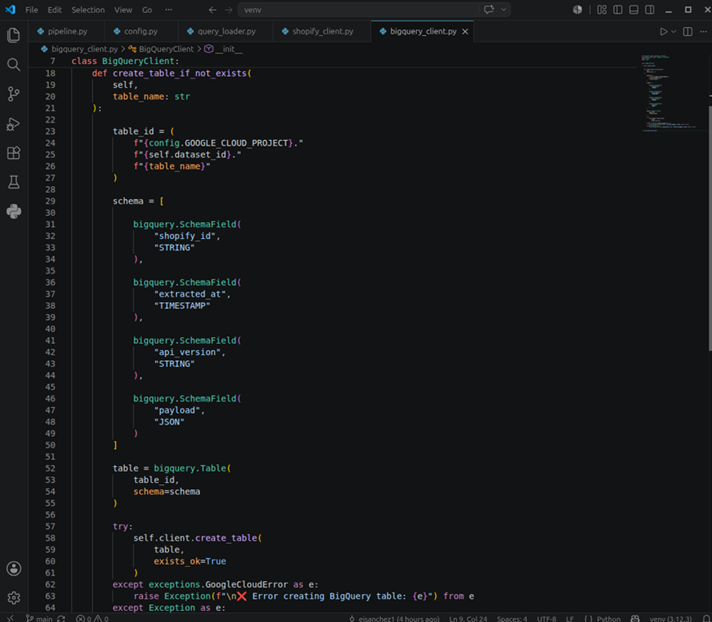
Task: Change LF end-of-line sequence
Action: pyautogui.click(x=569, y=618)
